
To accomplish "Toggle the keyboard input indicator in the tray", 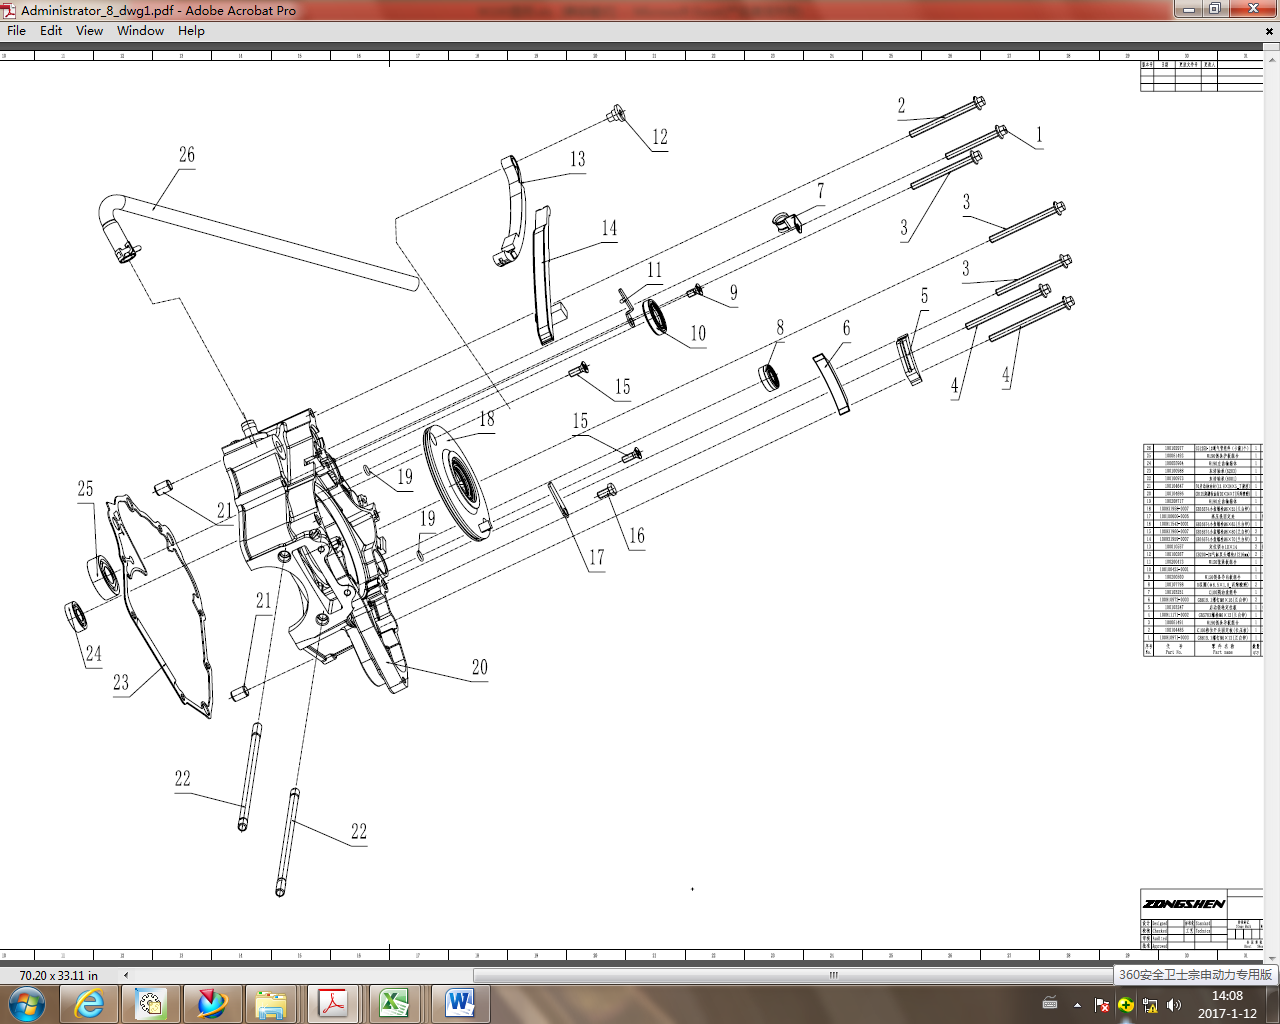I will tap(1050, 1004).
